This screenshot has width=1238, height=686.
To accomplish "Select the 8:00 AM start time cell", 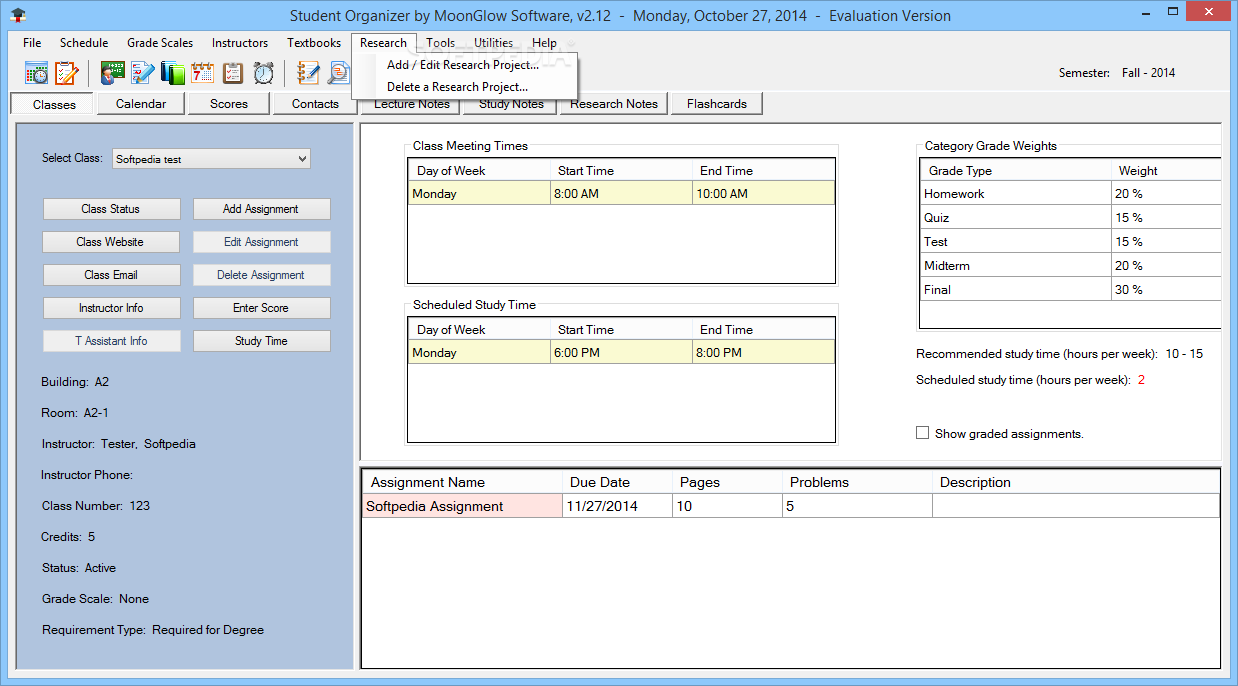I will [621, 194].
